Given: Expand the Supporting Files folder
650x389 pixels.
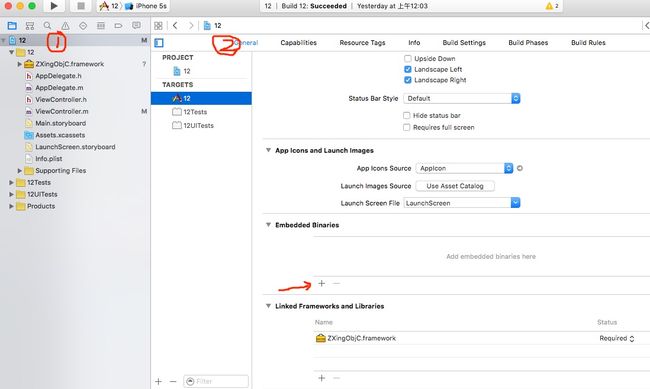Looking at the screenshot, I should (19, 171).
